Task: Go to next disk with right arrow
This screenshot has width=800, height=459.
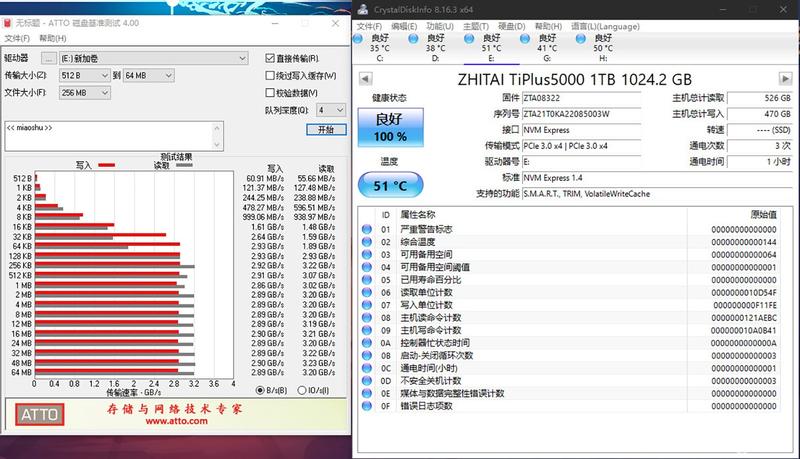Action: 785,79
